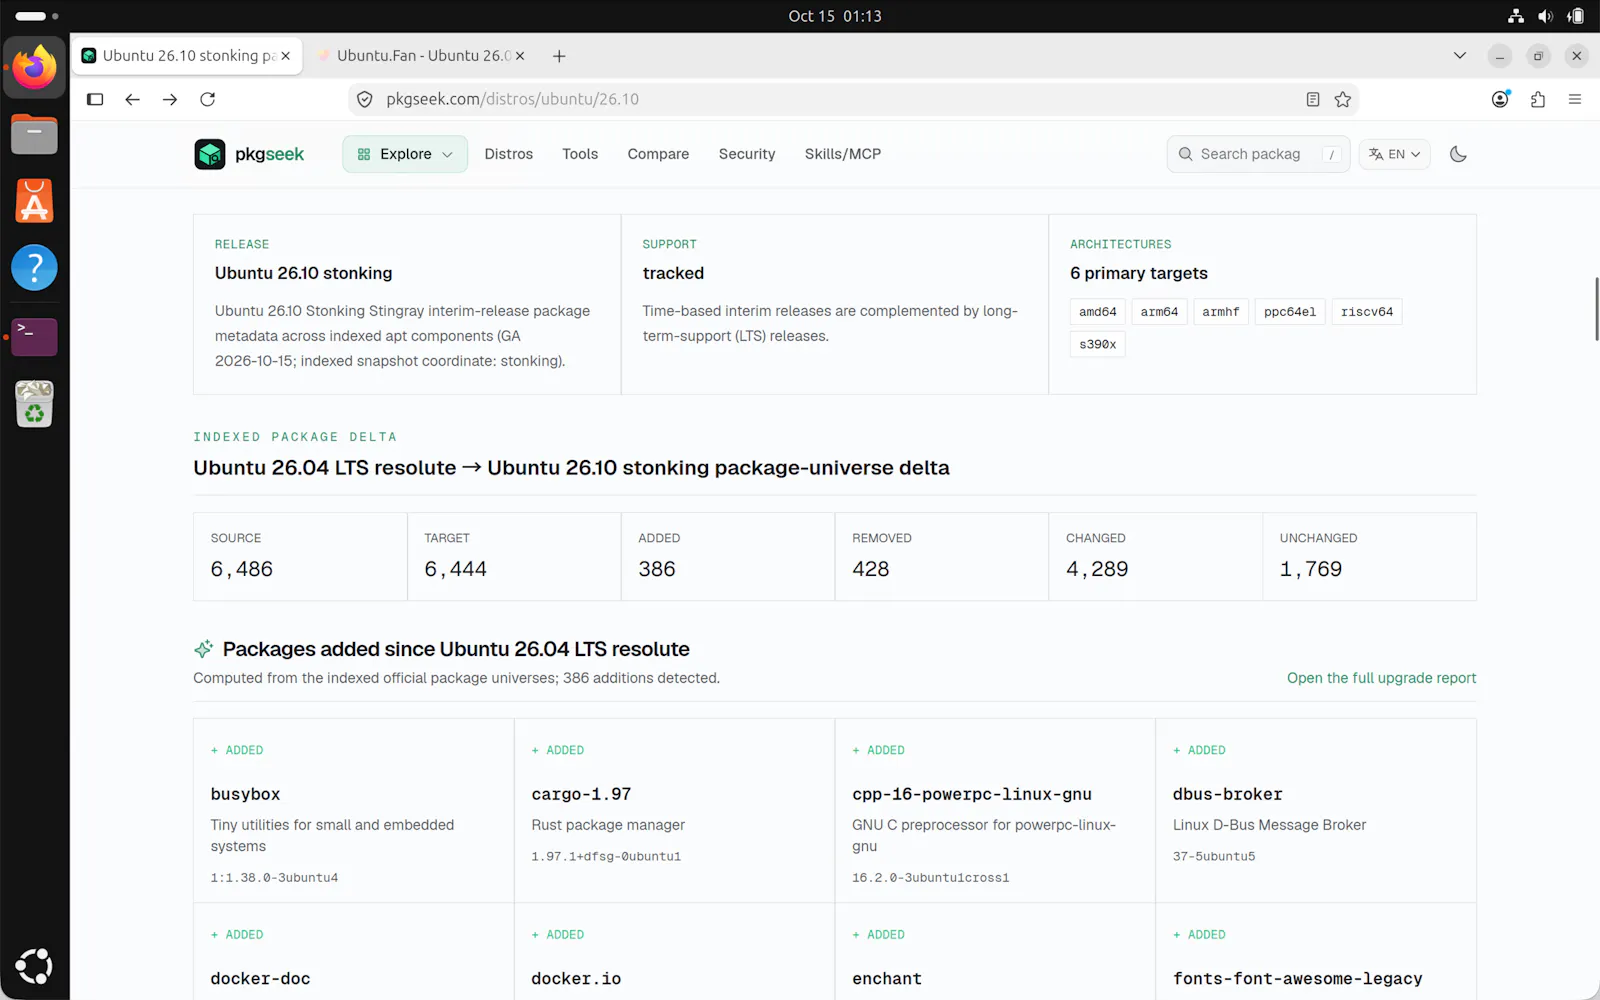This screenshot has width=1600, height=1000.
Task: Open the system volume indicator
Action: [1545, 16]
